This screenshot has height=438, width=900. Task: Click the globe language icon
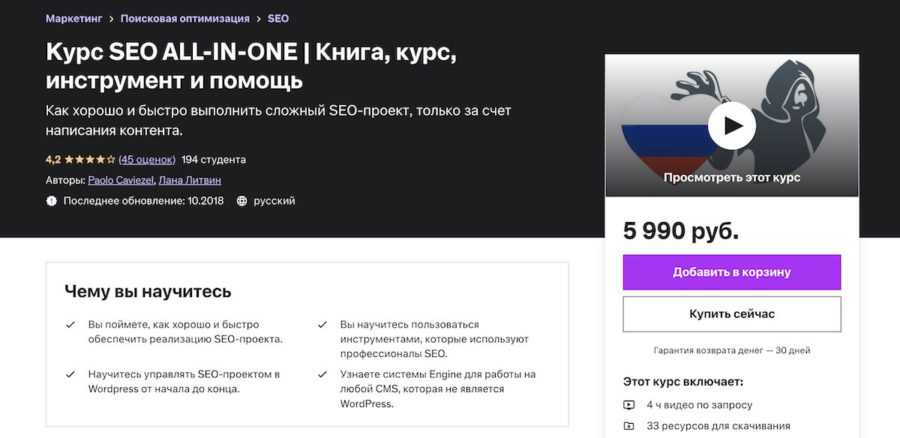point(241,201)
